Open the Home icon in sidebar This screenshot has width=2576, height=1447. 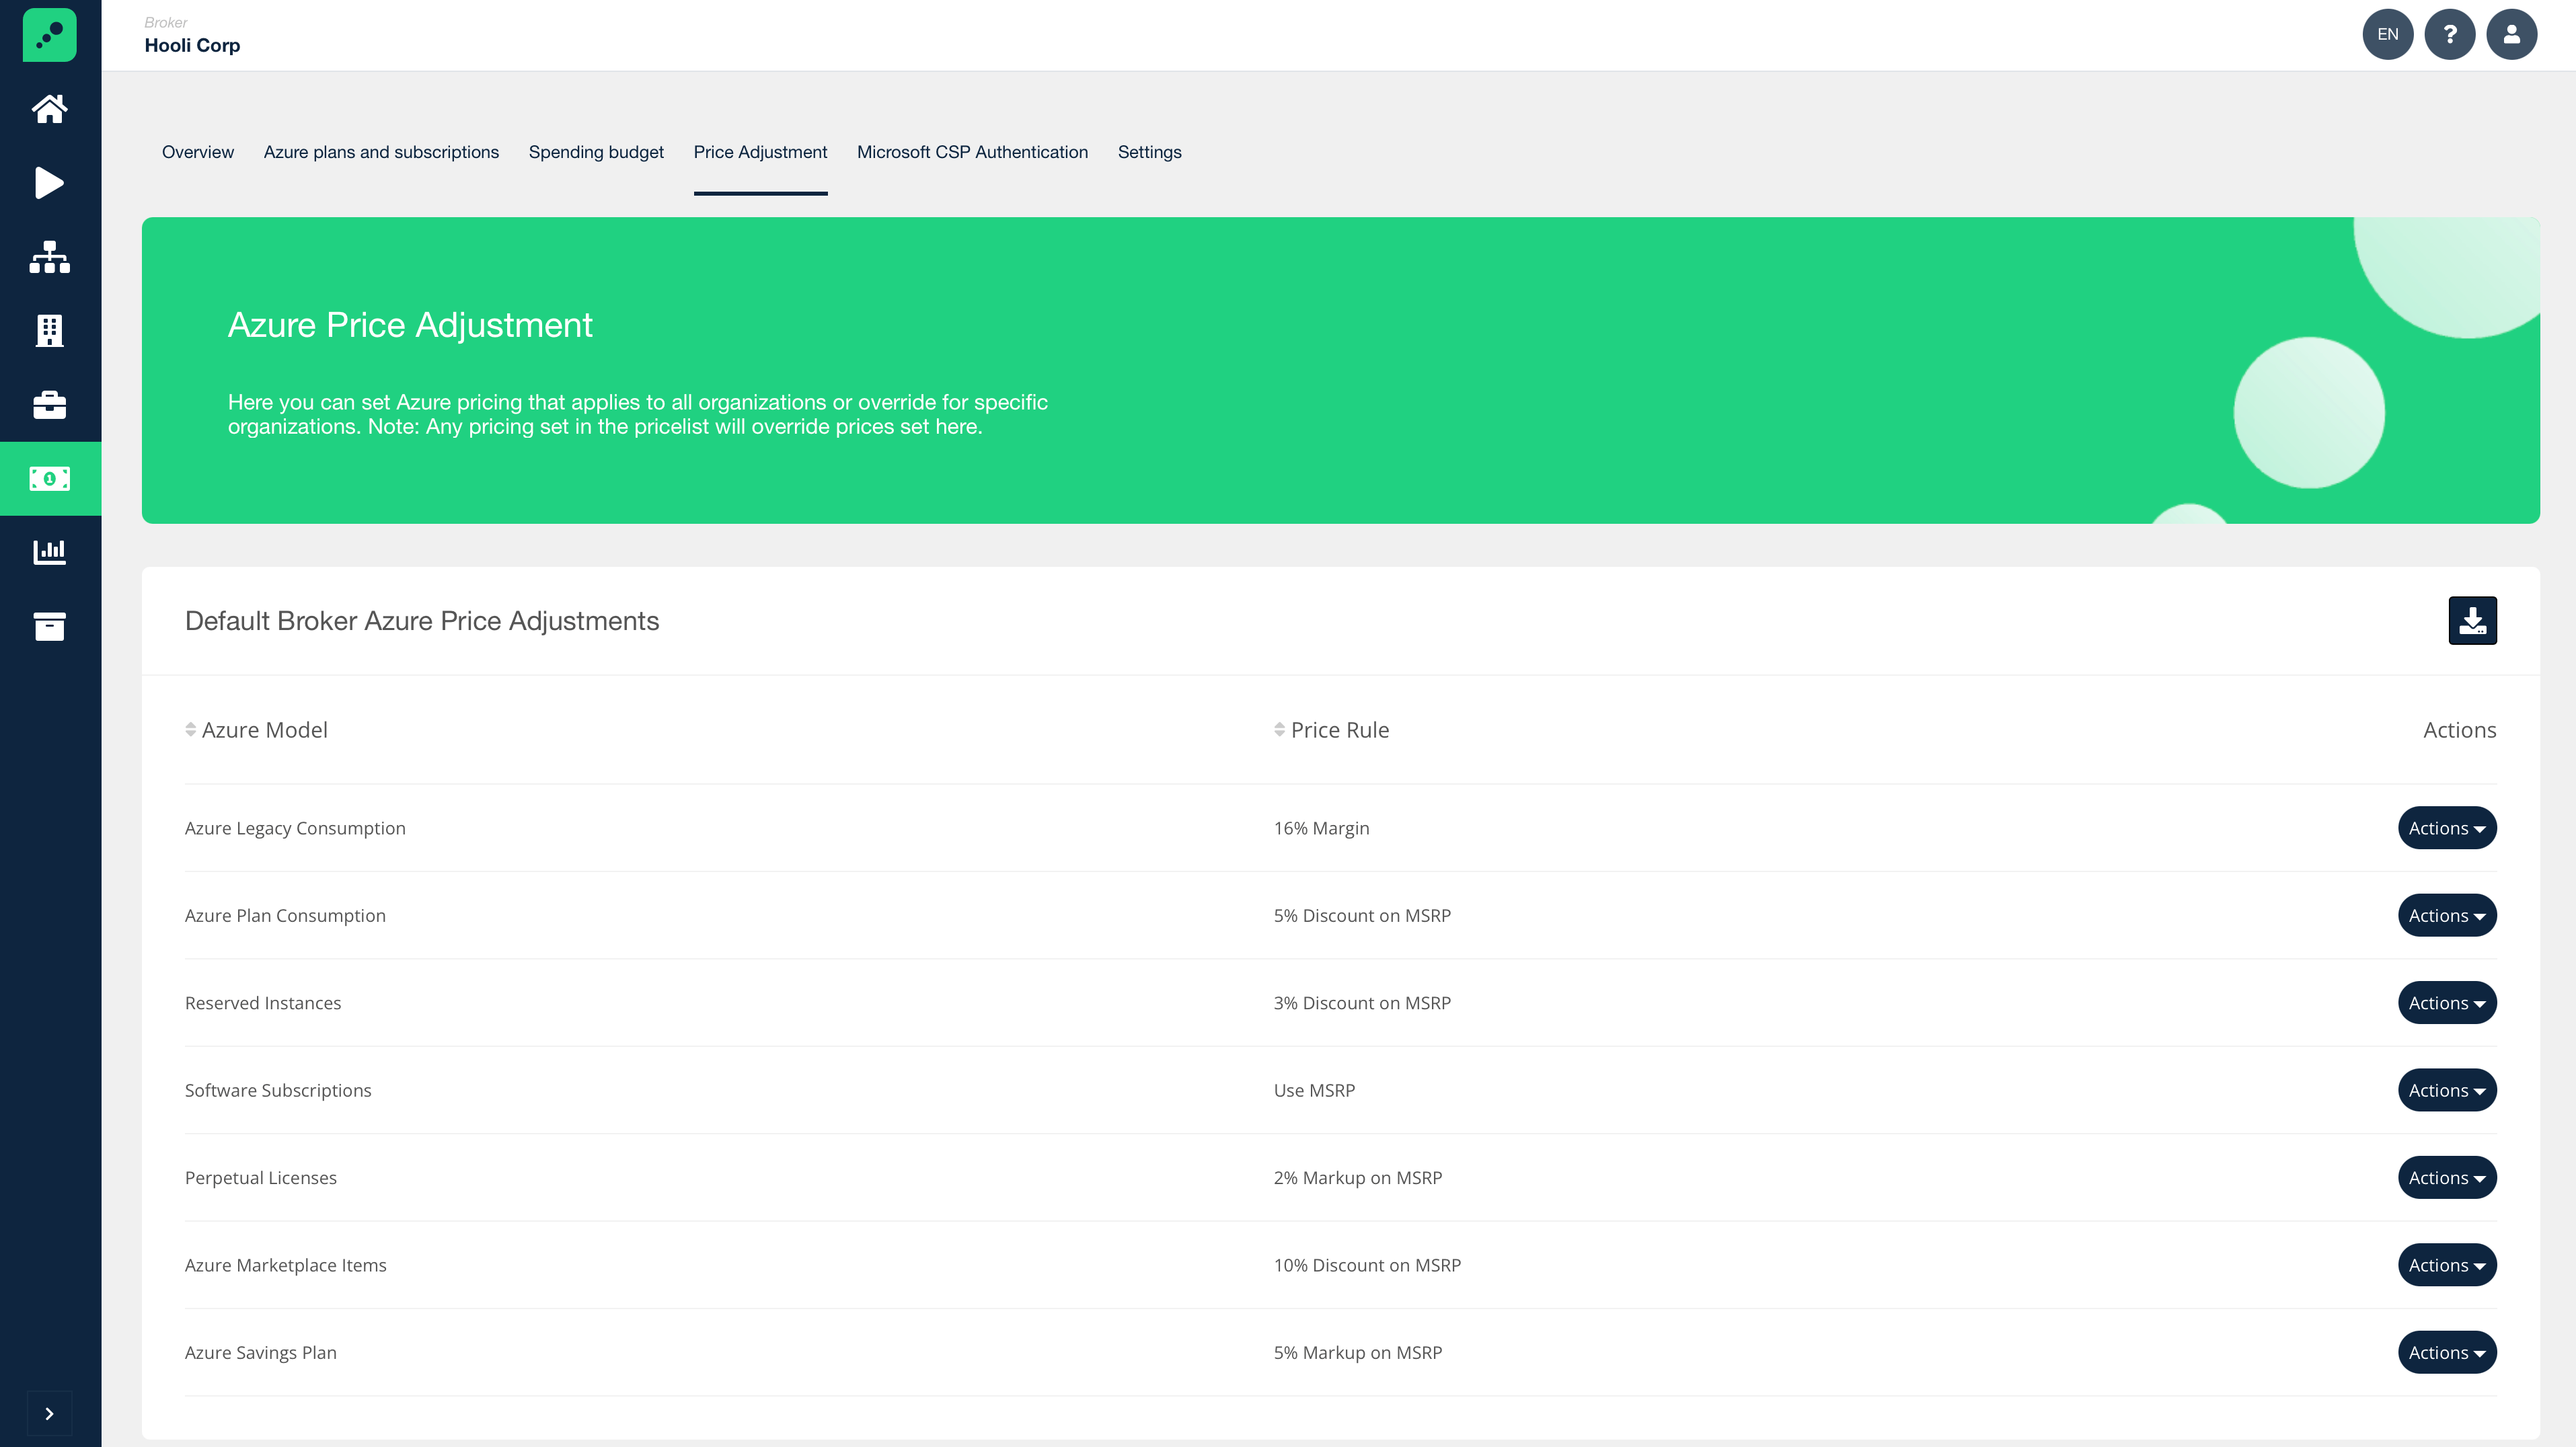point(50,109)
